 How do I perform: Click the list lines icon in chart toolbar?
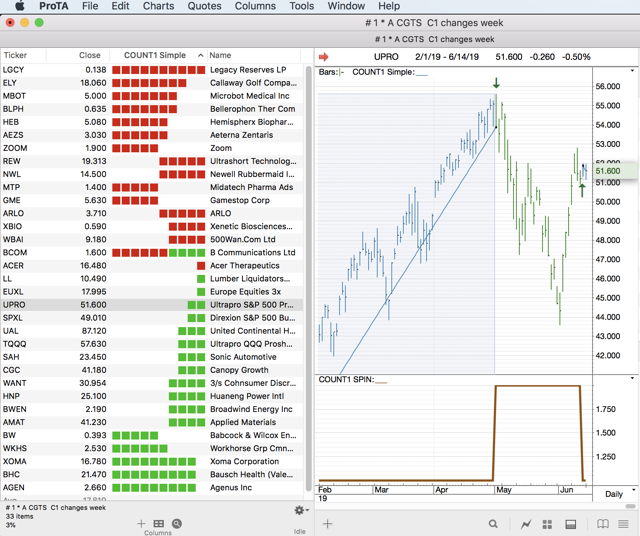(623, 524)
